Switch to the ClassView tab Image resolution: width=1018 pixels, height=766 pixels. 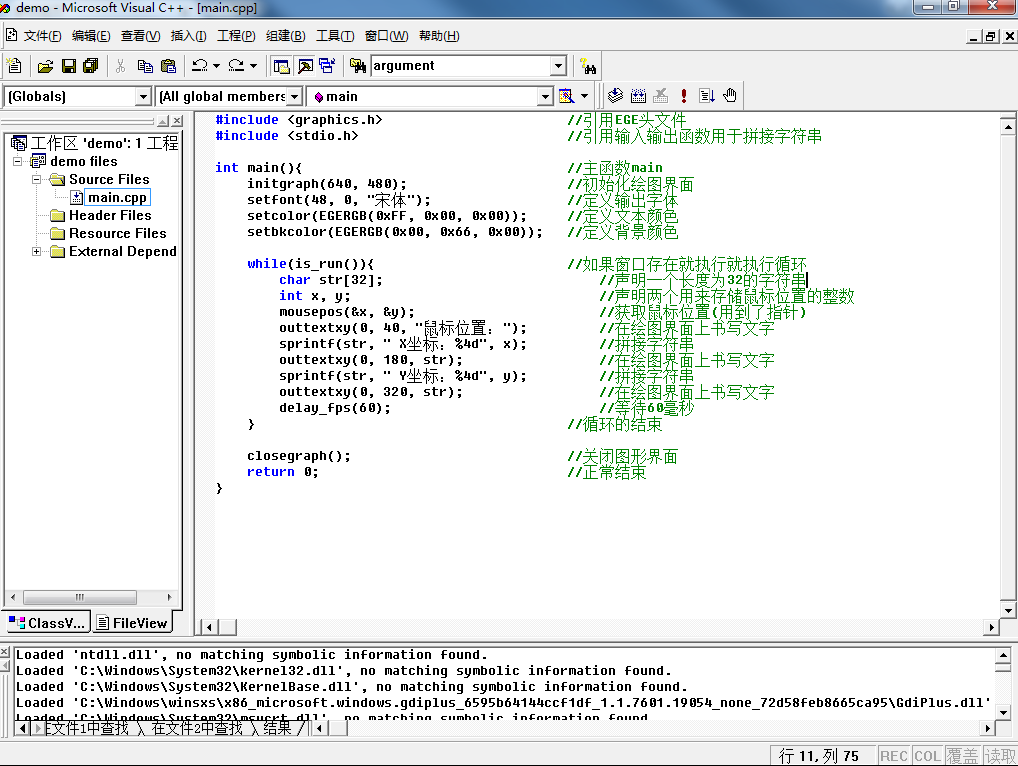(x=47, y=623)
